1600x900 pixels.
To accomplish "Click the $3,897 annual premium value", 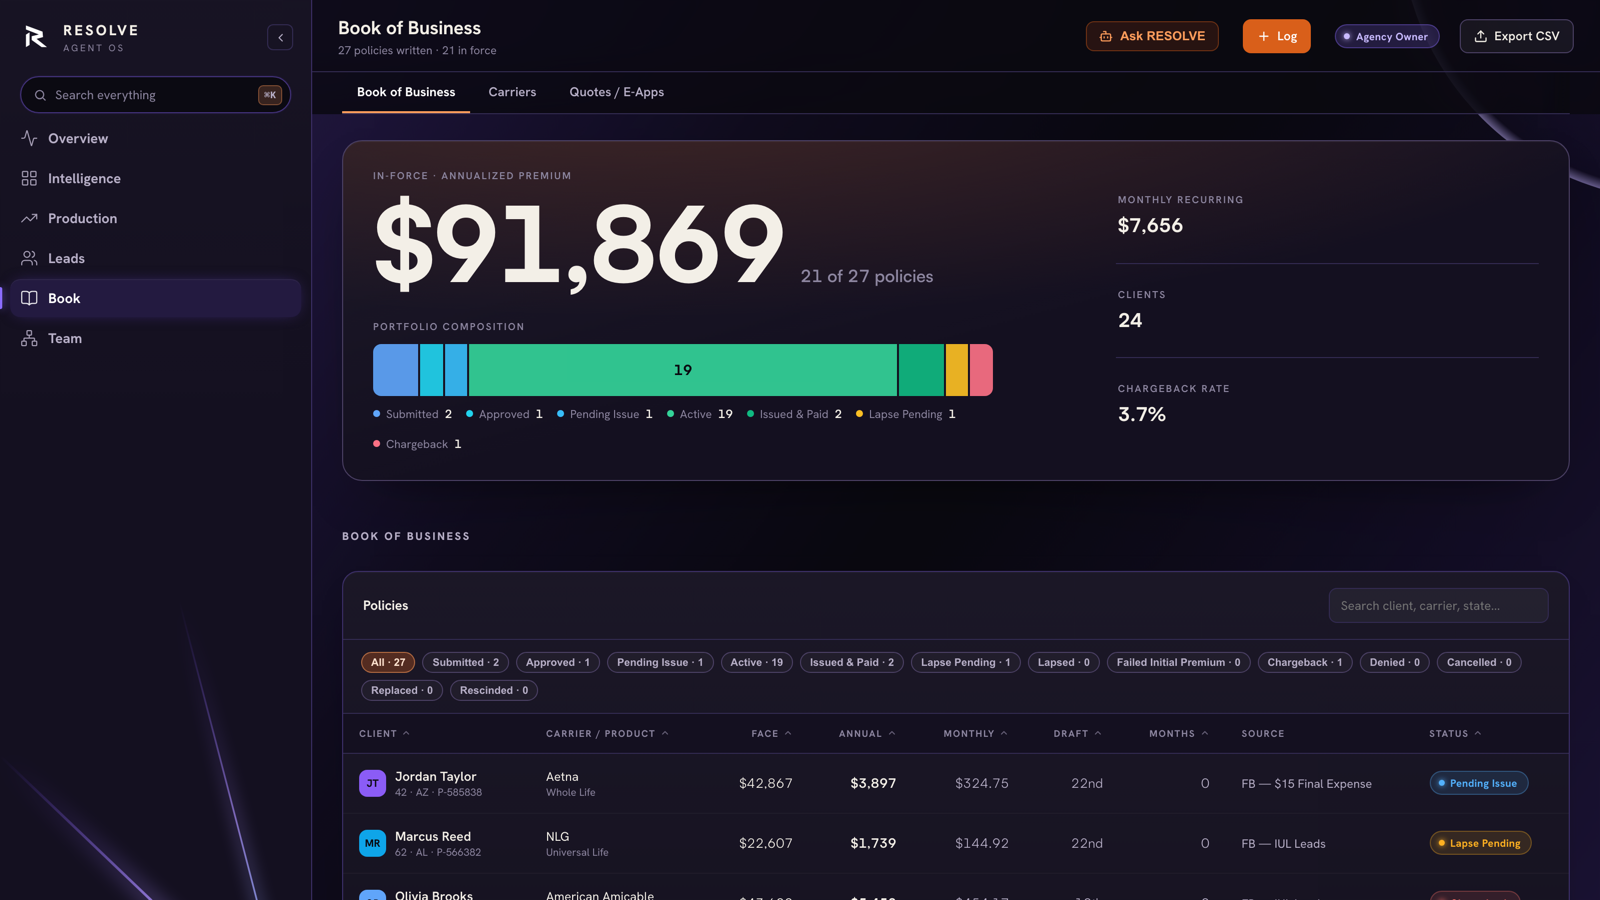I will 873,783.
